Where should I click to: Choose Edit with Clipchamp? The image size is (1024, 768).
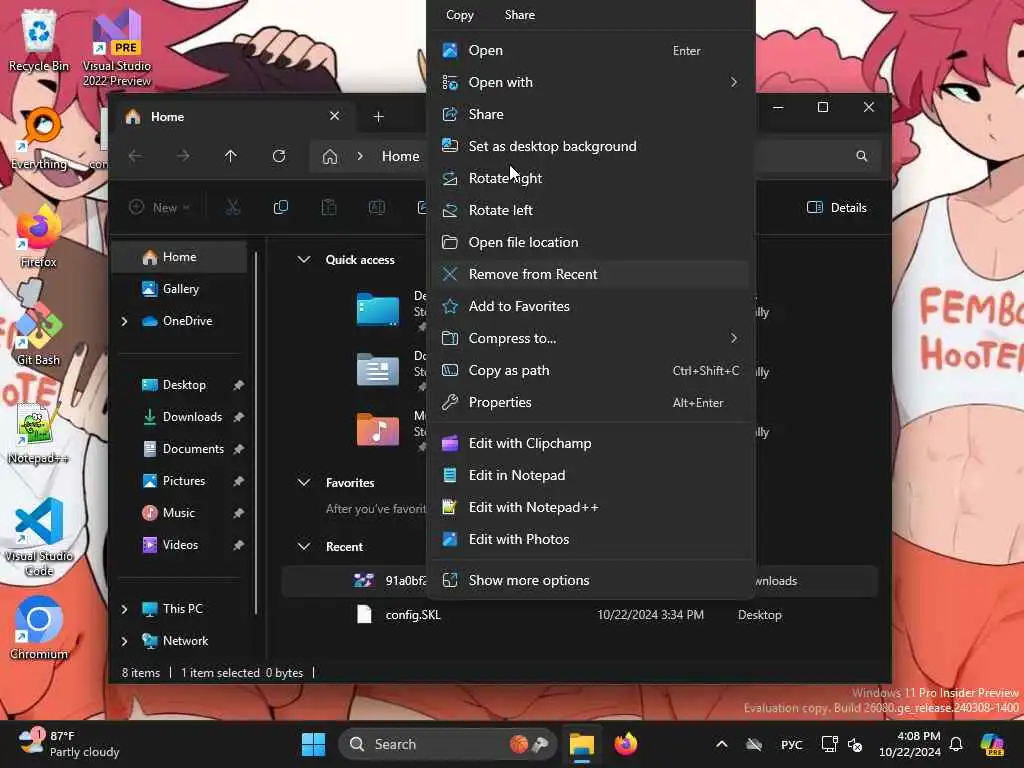(590, 443)
